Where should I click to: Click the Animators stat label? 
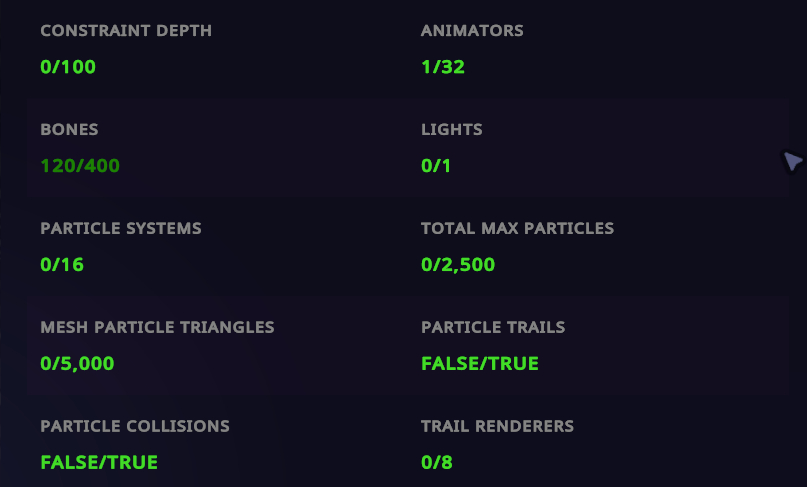472,31
